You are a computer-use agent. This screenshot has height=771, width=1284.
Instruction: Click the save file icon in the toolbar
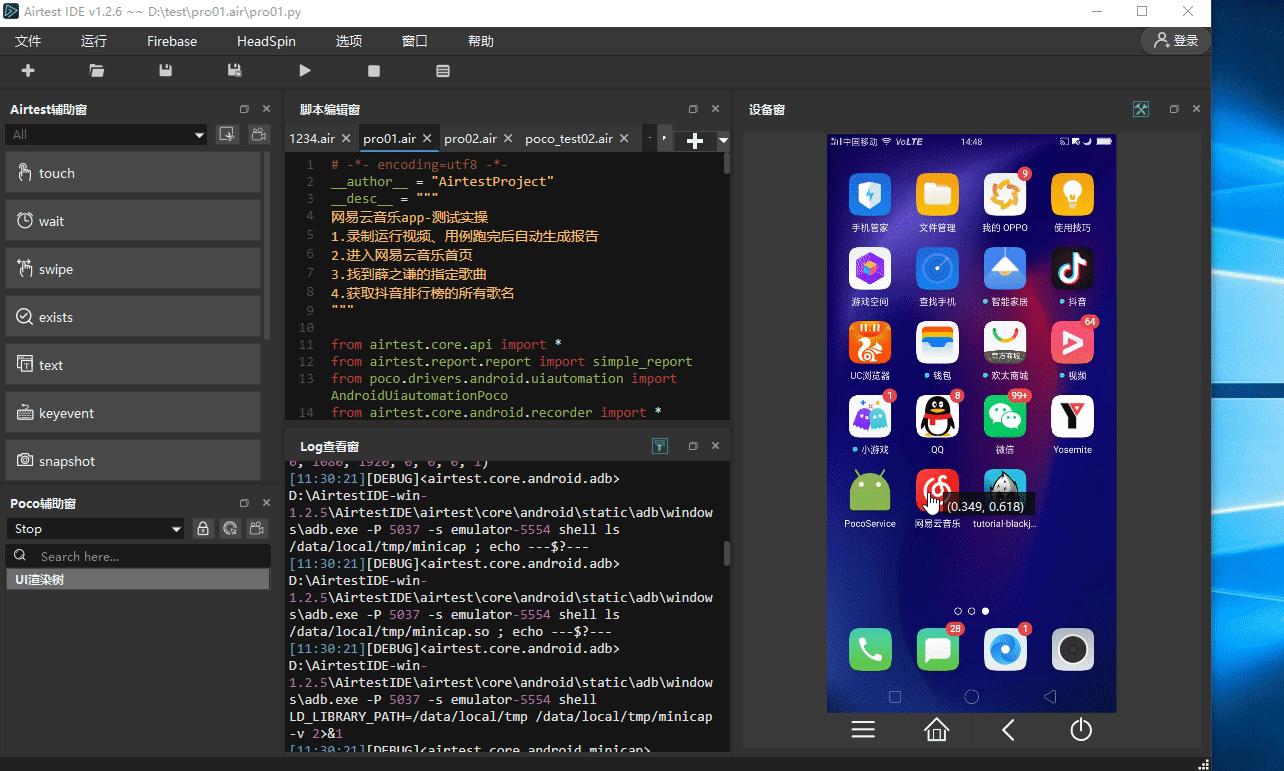165,71
